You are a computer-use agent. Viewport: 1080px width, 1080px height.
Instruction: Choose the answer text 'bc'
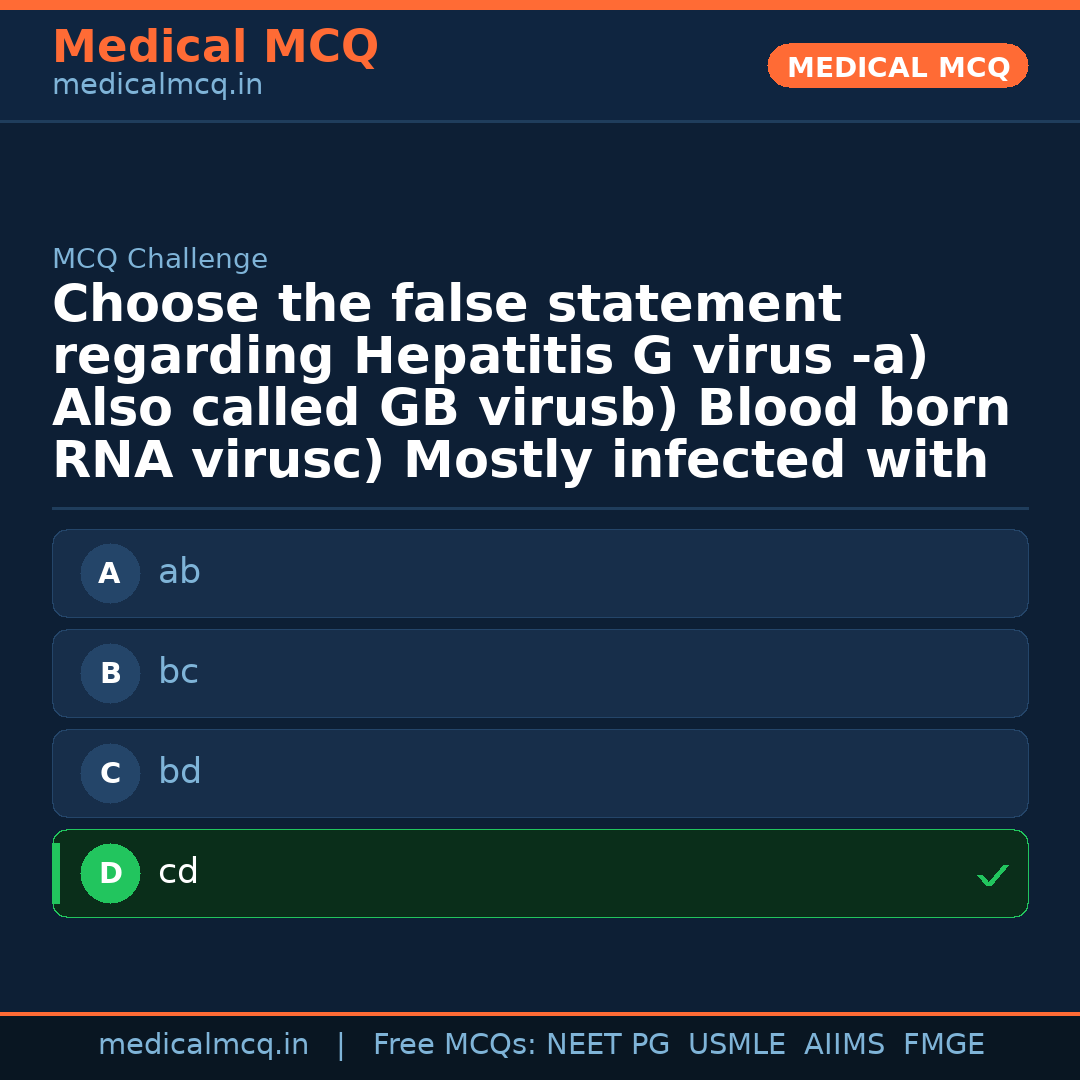(178, 672)
